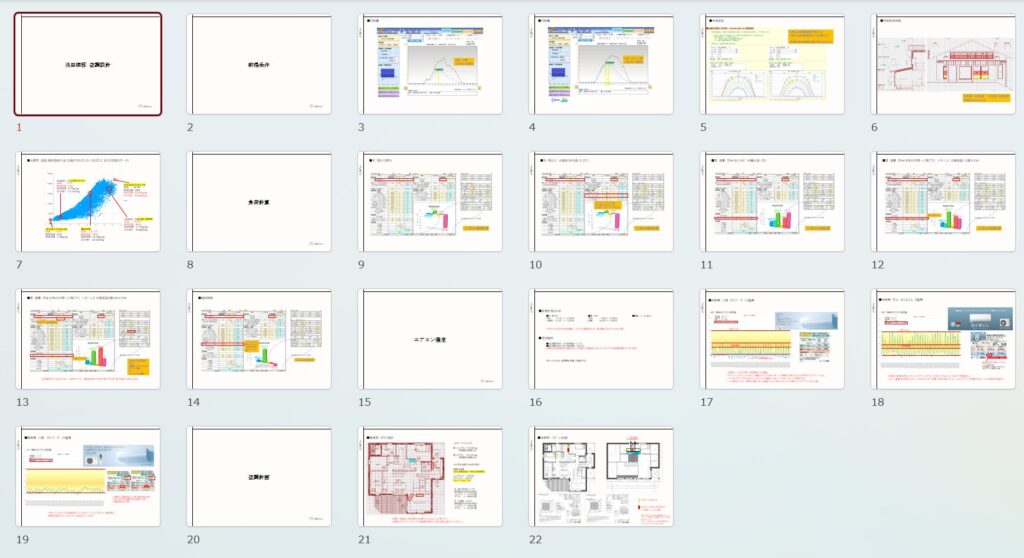Image resolution: width=1024 pixels, height=558 pixels.
Task: Click slide 22 with two floor plans
Action: pyautogui.click(x=602, y=478)
